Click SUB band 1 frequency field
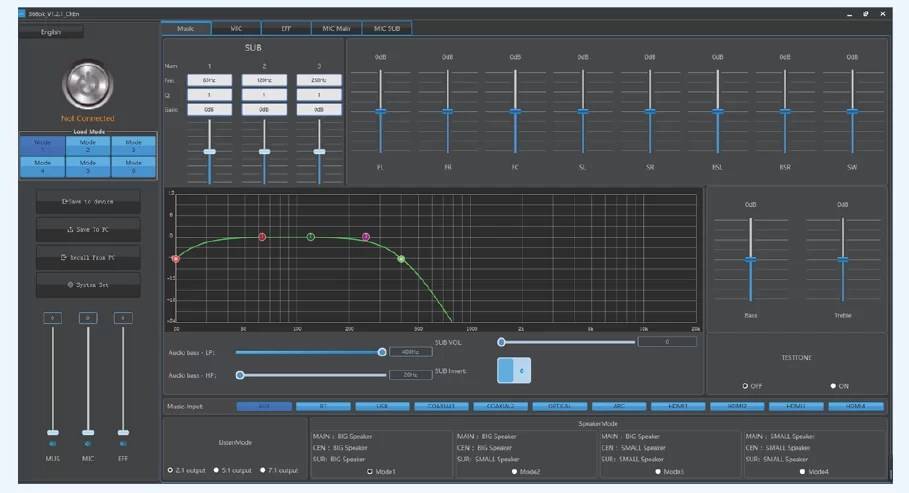 [209, 80]
